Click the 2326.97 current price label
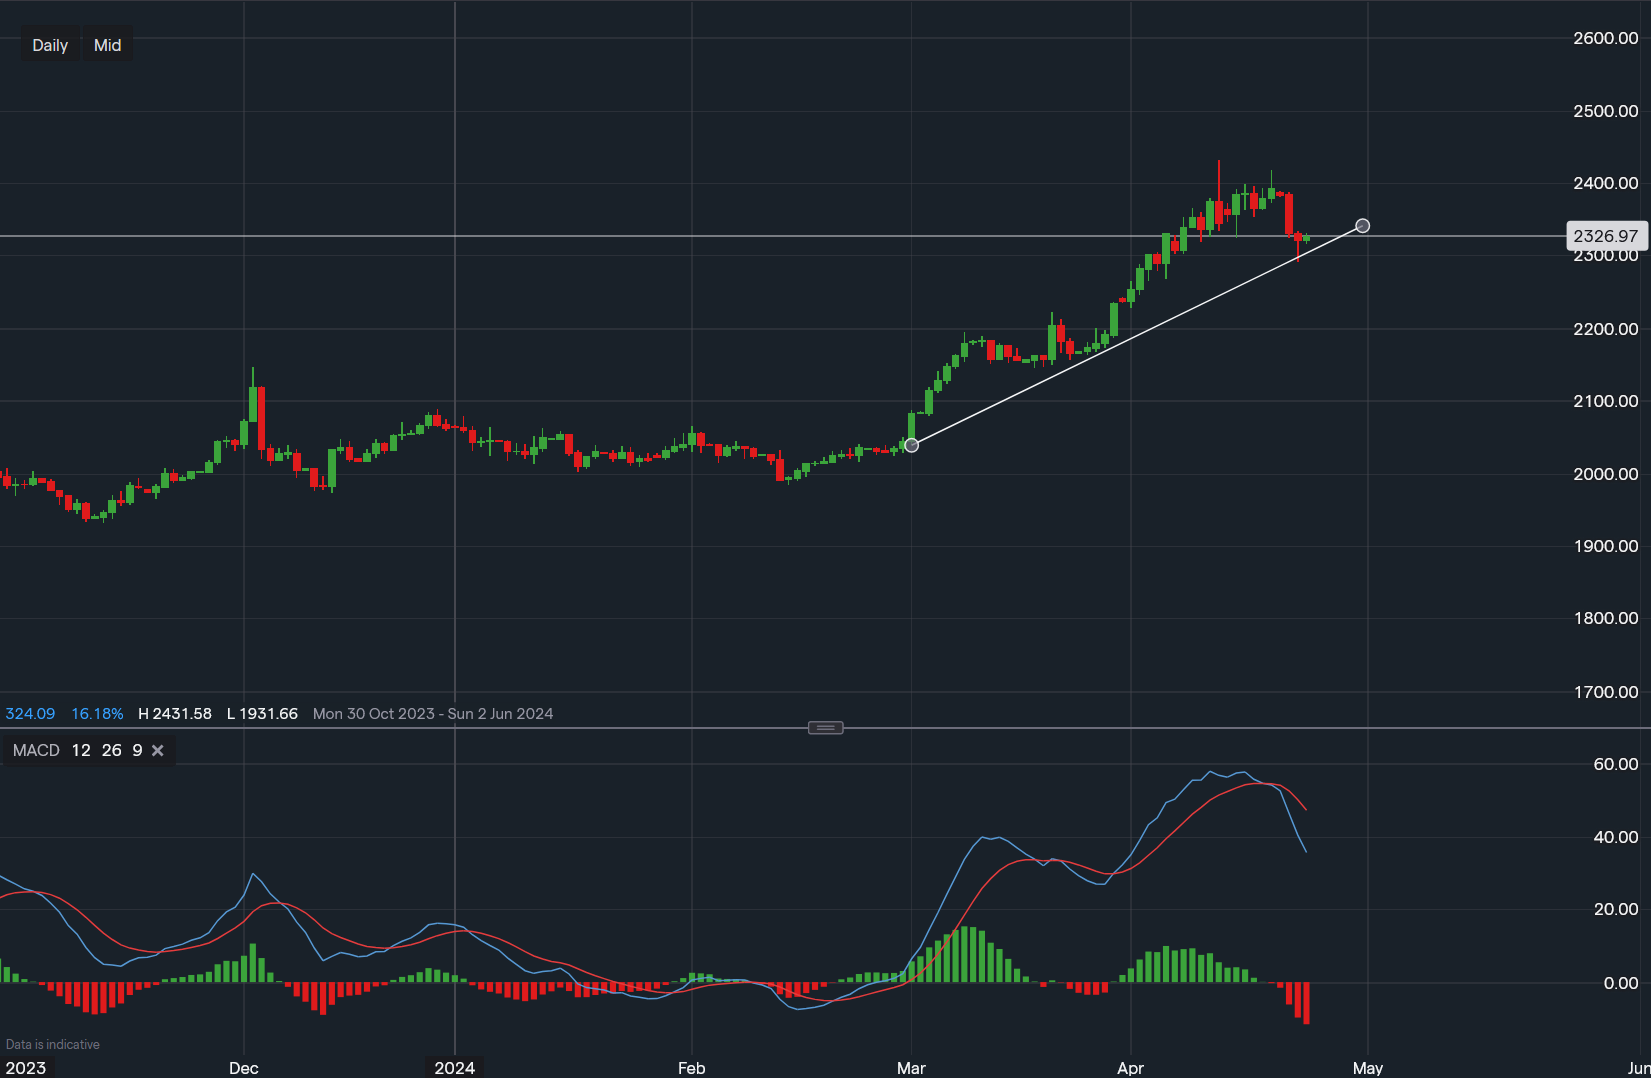This screenshot has height=1078, width=1651. coord(1606,236)
